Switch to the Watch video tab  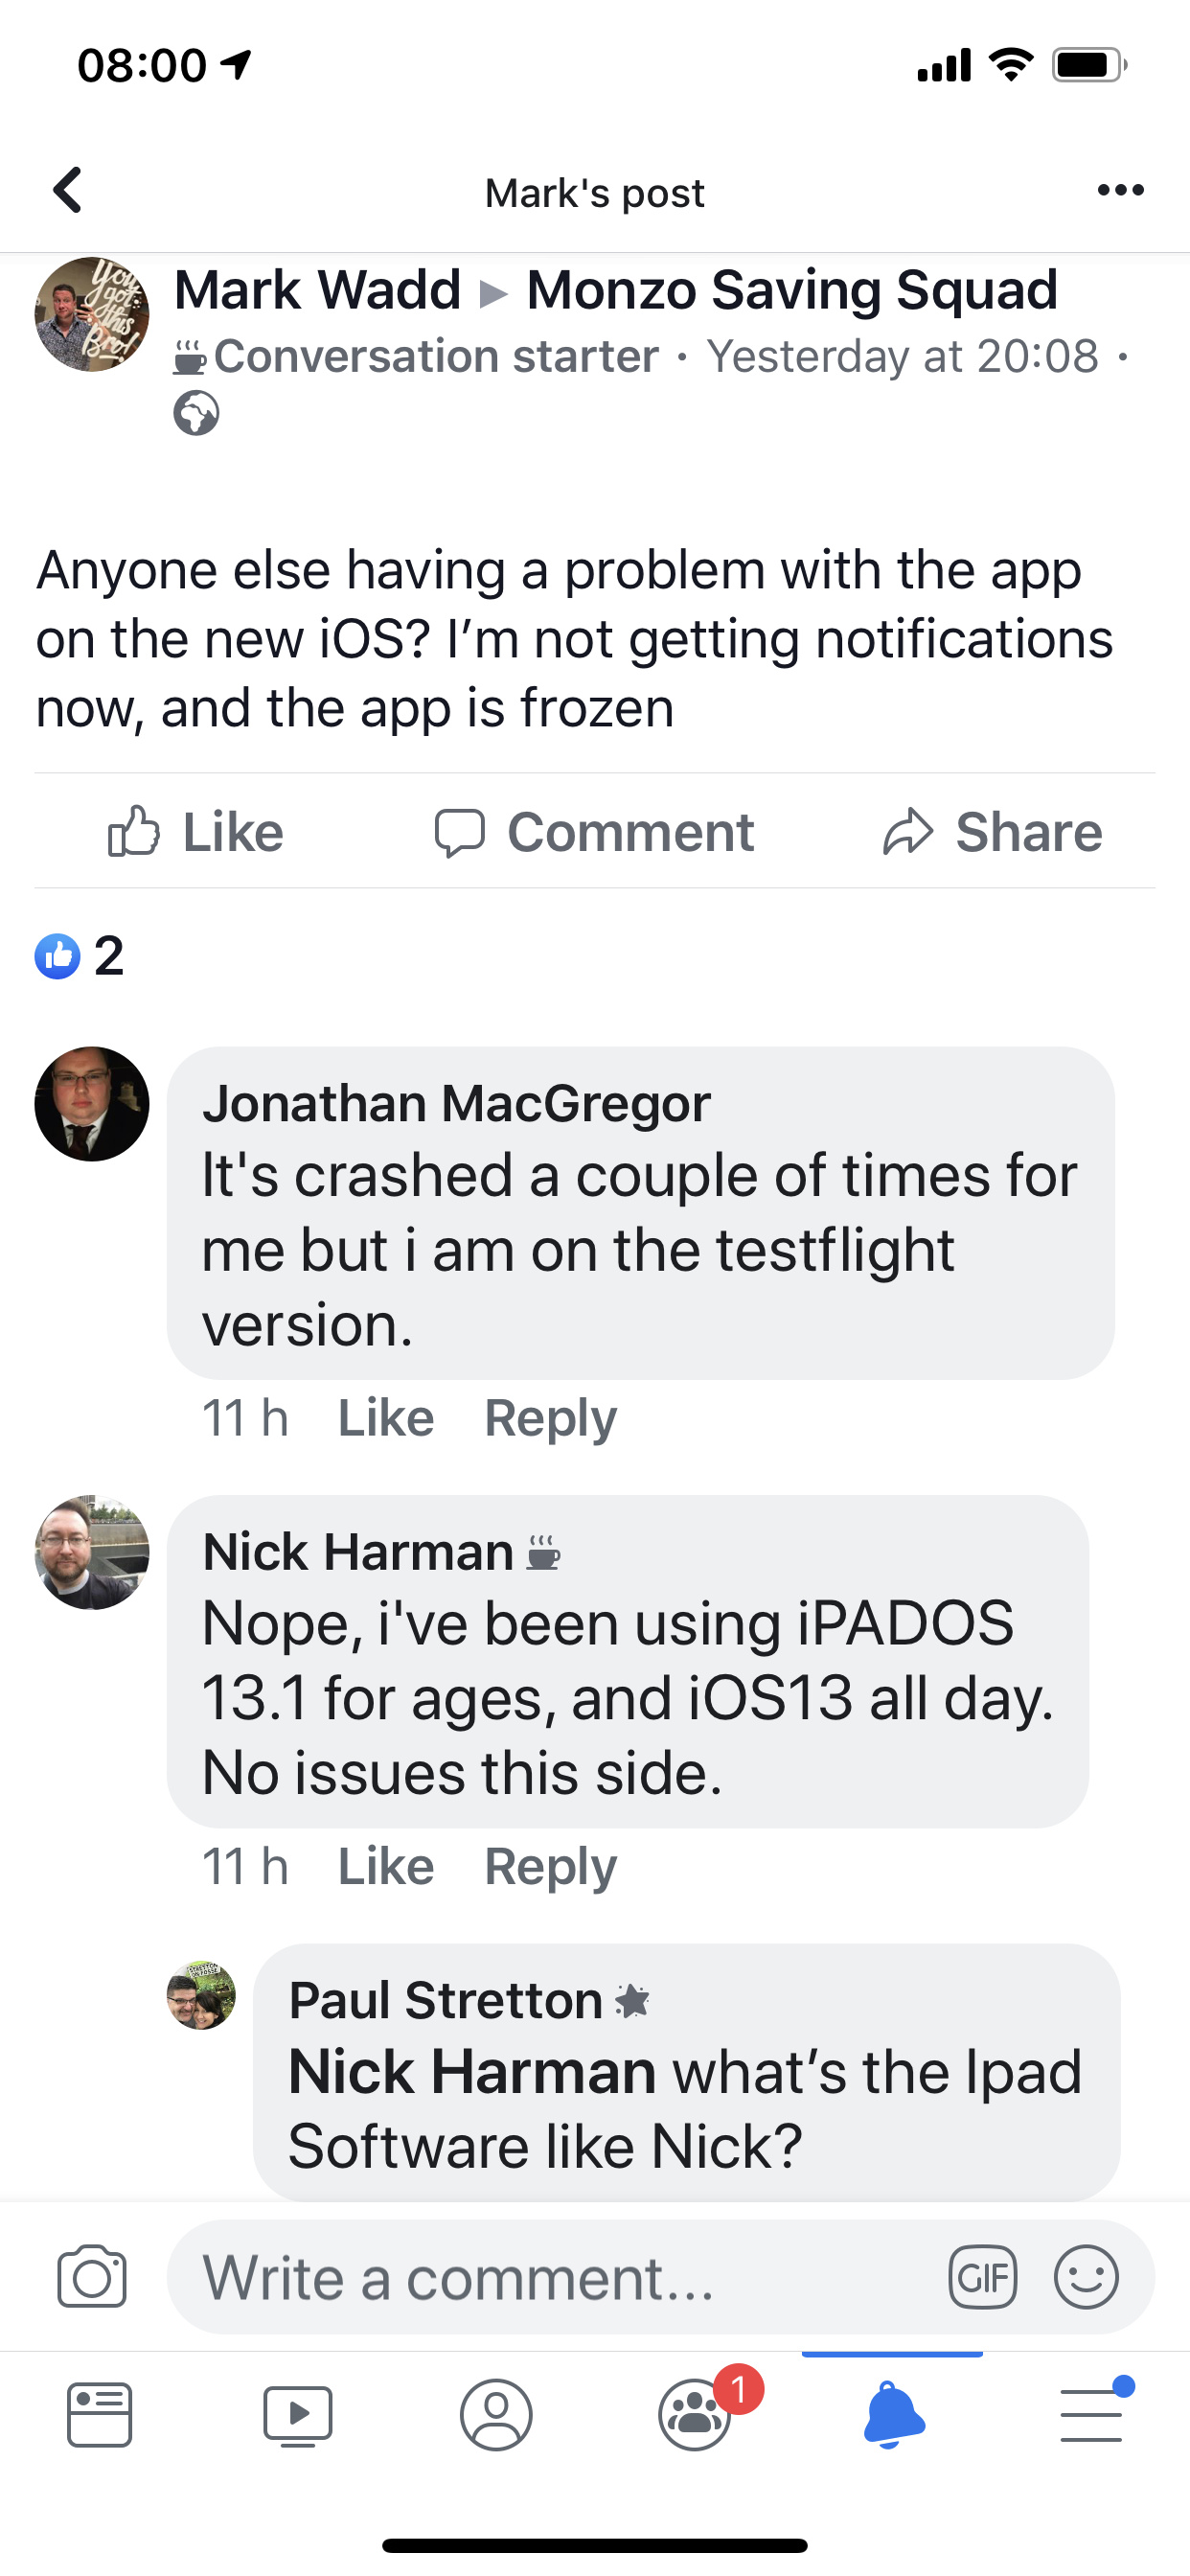pyautogui.click(x=297, y=2416)
